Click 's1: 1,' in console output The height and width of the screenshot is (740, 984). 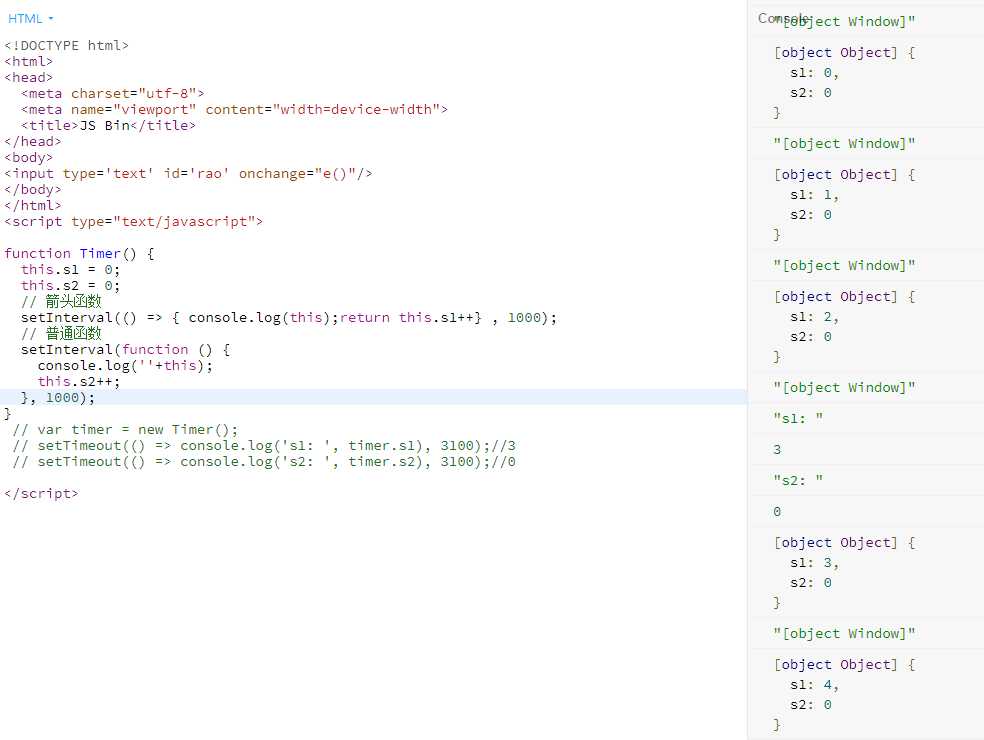pos(815,195)
